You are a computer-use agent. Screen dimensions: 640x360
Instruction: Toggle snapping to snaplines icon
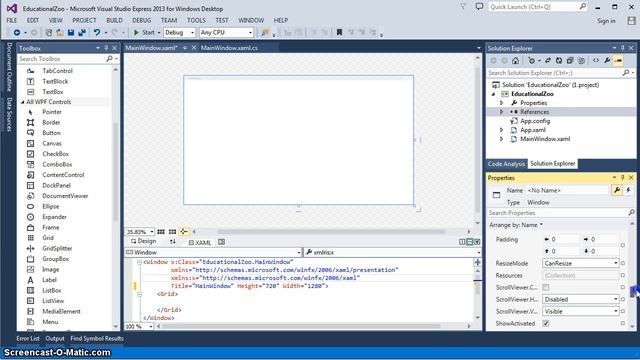click(184, 231)
